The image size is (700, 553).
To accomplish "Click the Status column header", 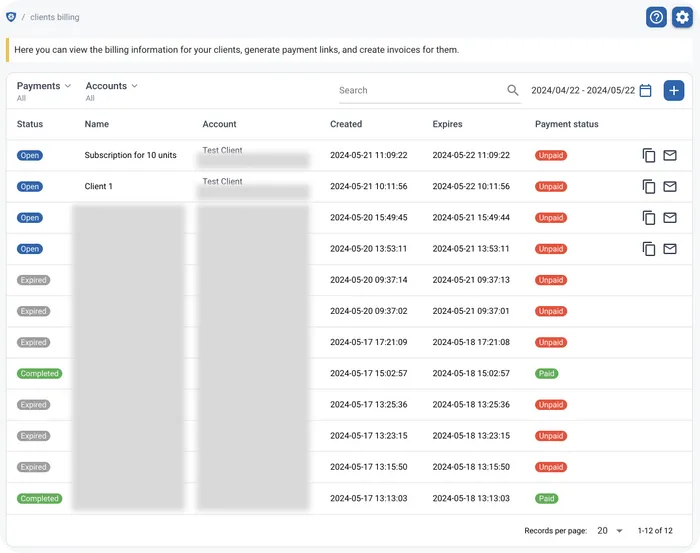I will pos(30,124).
